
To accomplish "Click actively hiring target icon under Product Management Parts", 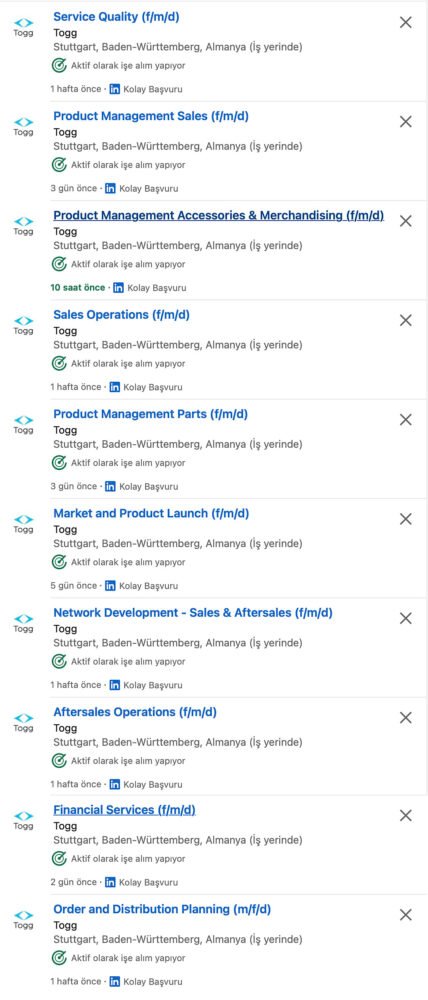I will click(x=59, y=462).
